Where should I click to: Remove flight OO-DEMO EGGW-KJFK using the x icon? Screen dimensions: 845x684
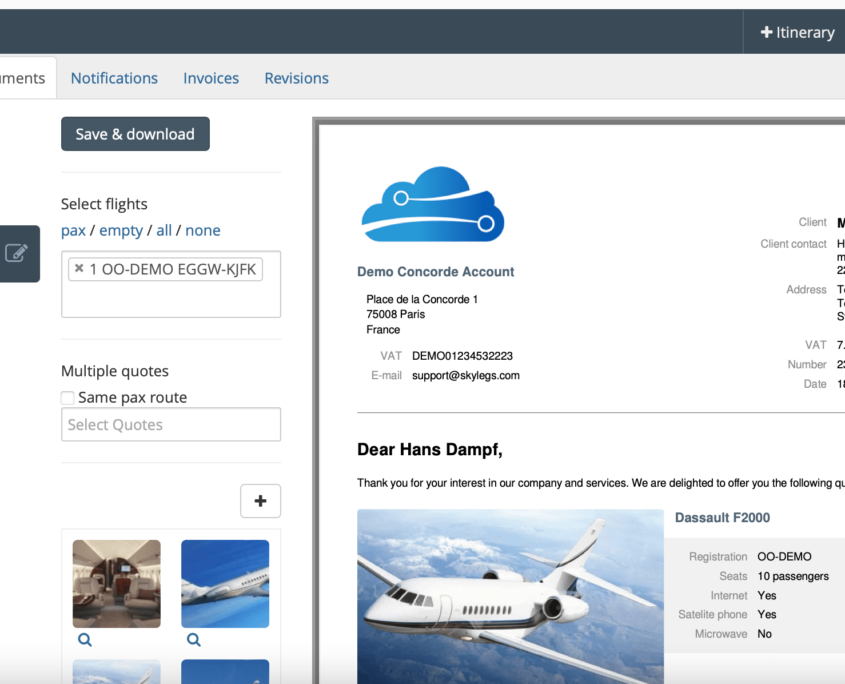(x=78, y=268)
